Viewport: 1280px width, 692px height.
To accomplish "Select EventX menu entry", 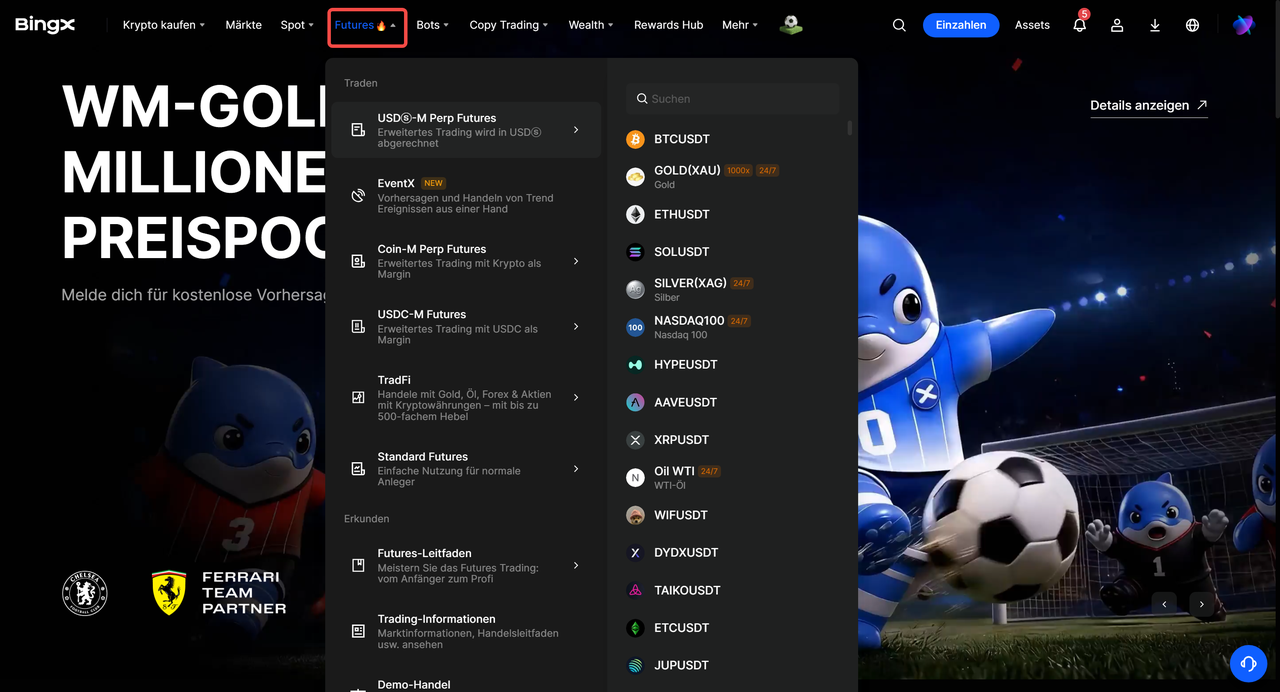I will pos(467,195).
